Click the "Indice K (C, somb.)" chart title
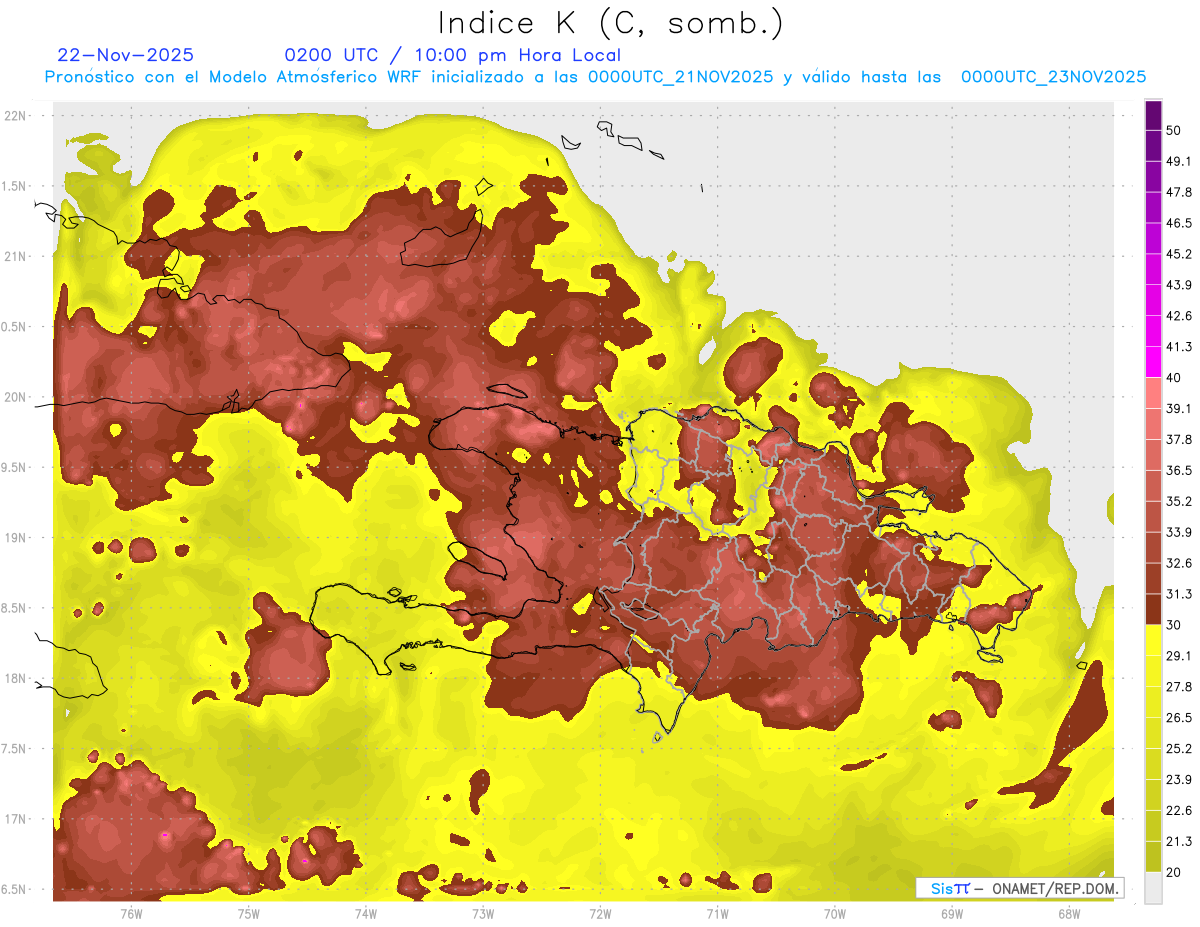This screenshot has height=927, width=1200. 611,23
